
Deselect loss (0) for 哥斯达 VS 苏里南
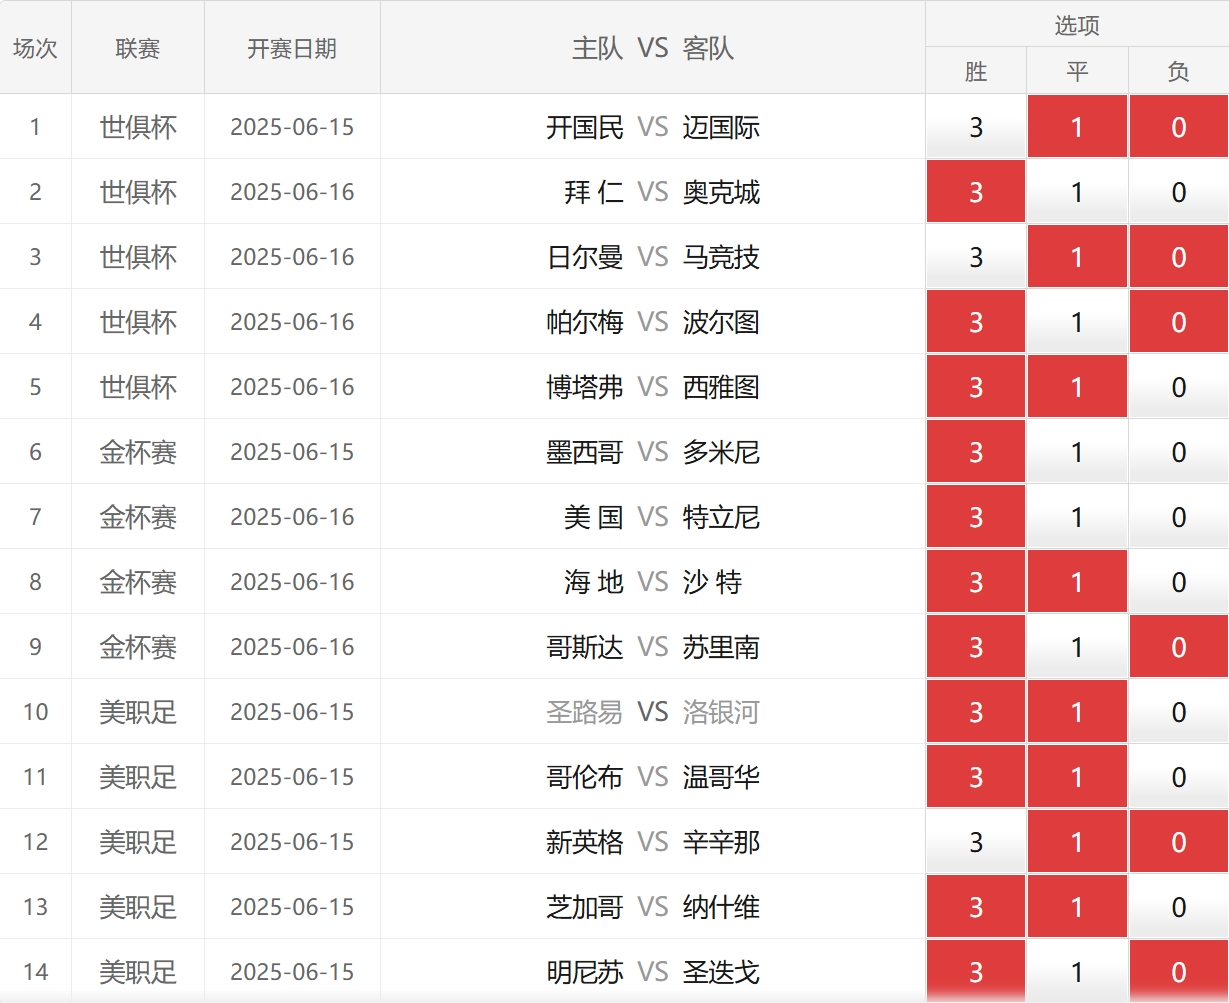1179,647
